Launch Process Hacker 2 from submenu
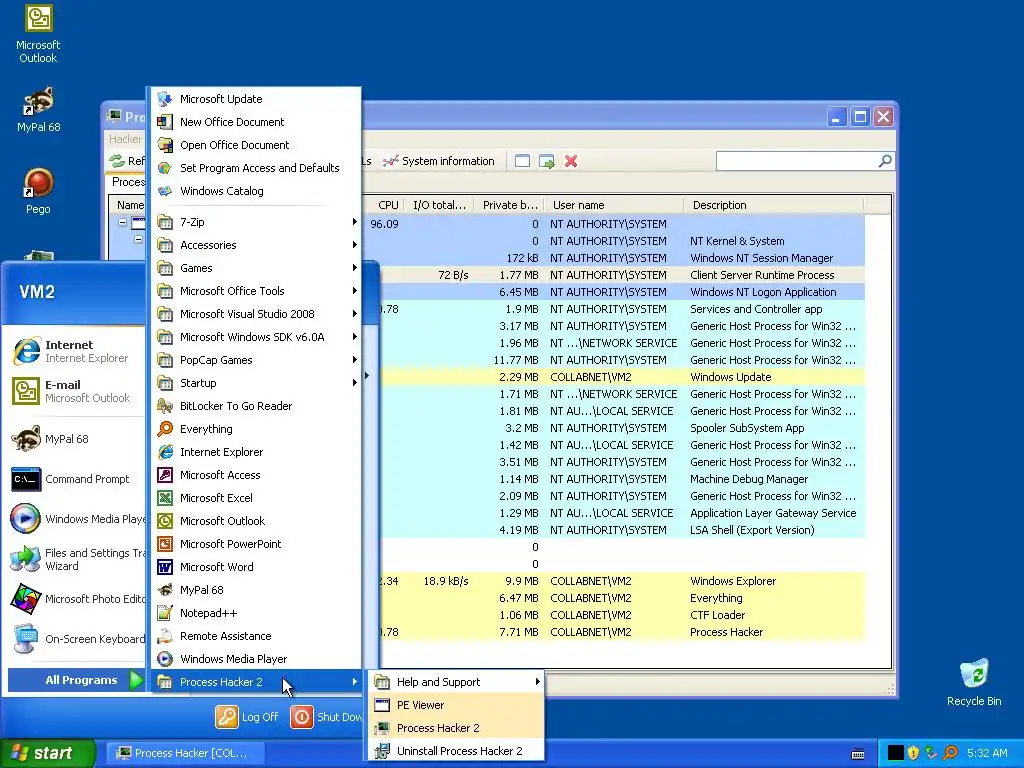This screenshot has width=1024, height=768. coord(456,728)
